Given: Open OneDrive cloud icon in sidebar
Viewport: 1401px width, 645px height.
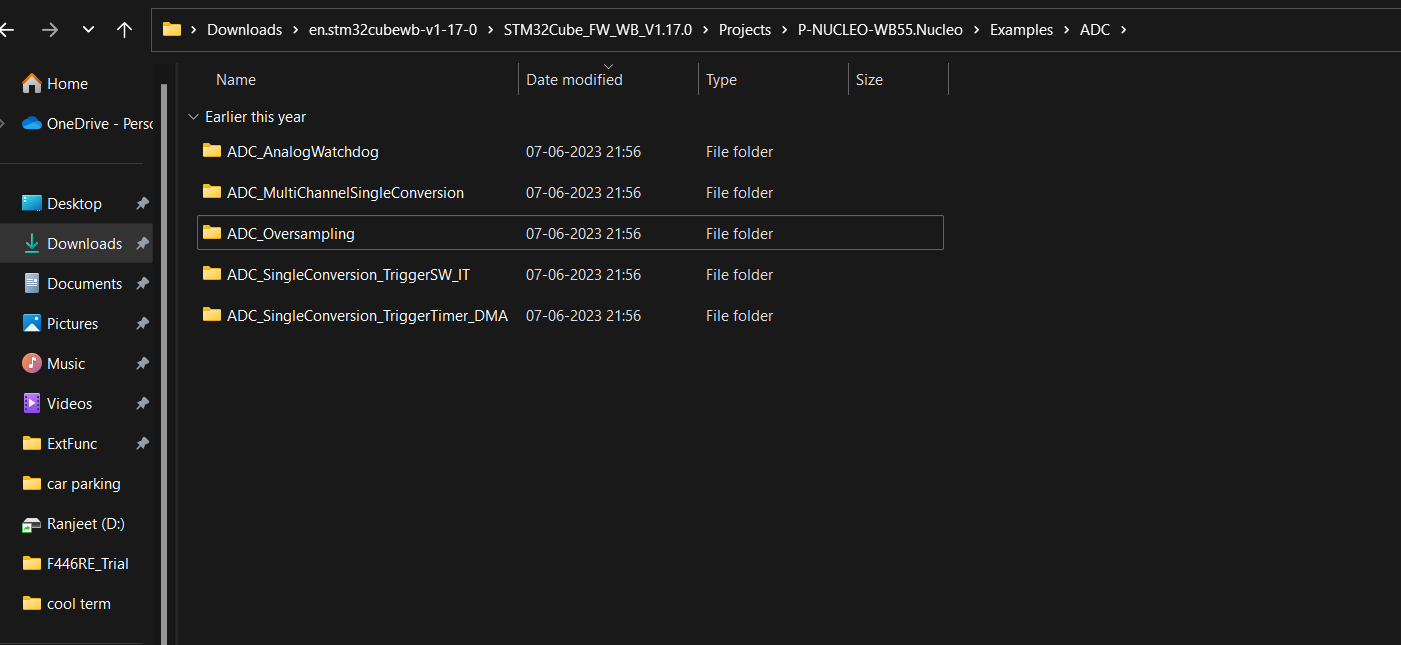Looking at the screenshot, I should click(32, 124).
